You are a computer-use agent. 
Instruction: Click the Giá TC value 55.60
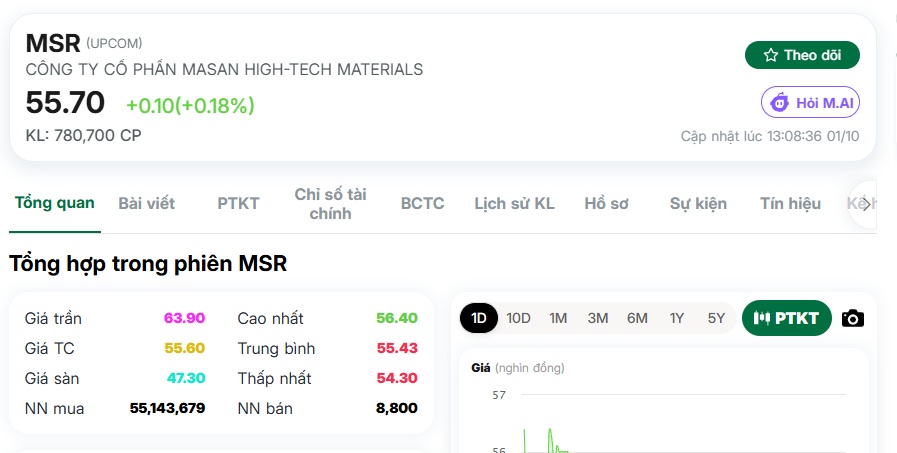pyautogui.click(x=184, y=348)
